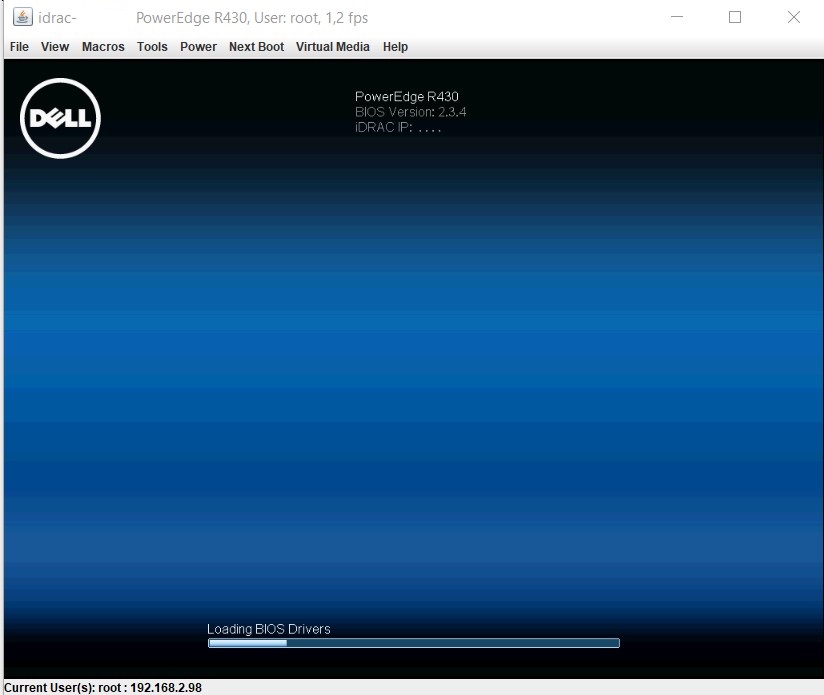Click the Dell logo on boot screen
This screenshot has width=824, height=695.
(60, 118)
